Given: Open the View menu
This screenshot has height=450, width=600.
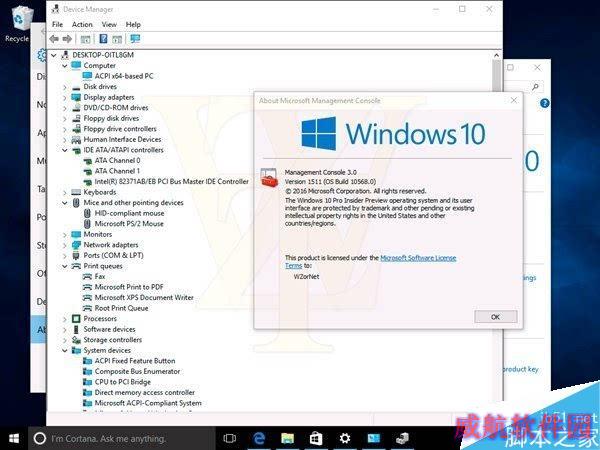Looking at the screenshot, I should click(109, 24).
